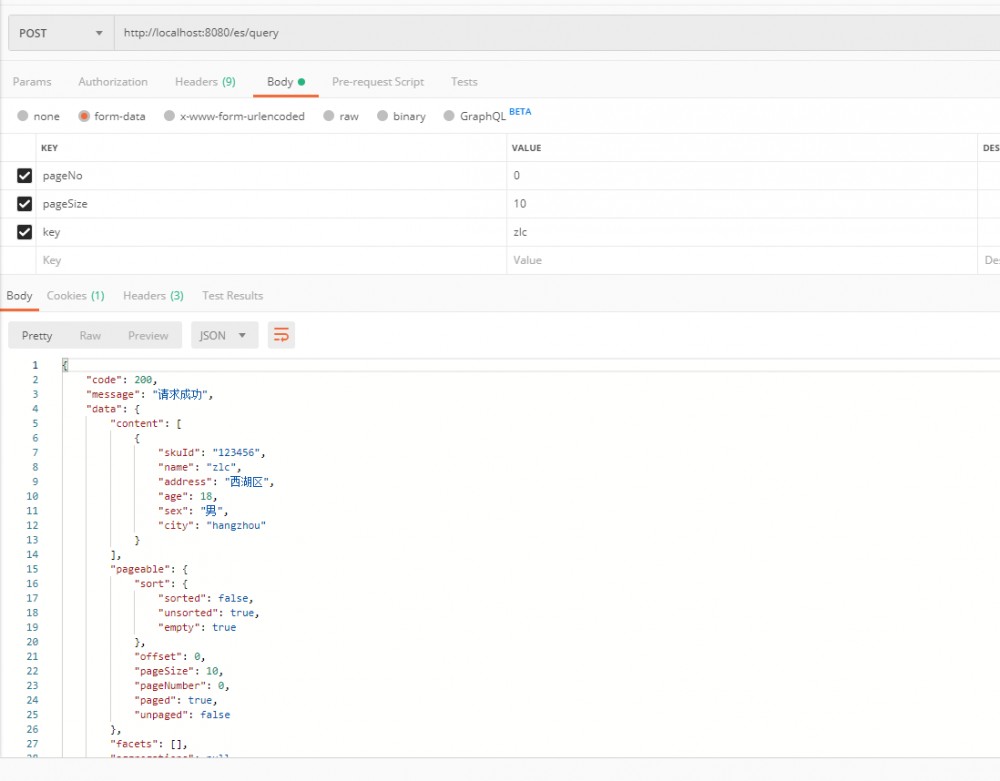Uncheck the pageNo parameter row

coord(24,175)
